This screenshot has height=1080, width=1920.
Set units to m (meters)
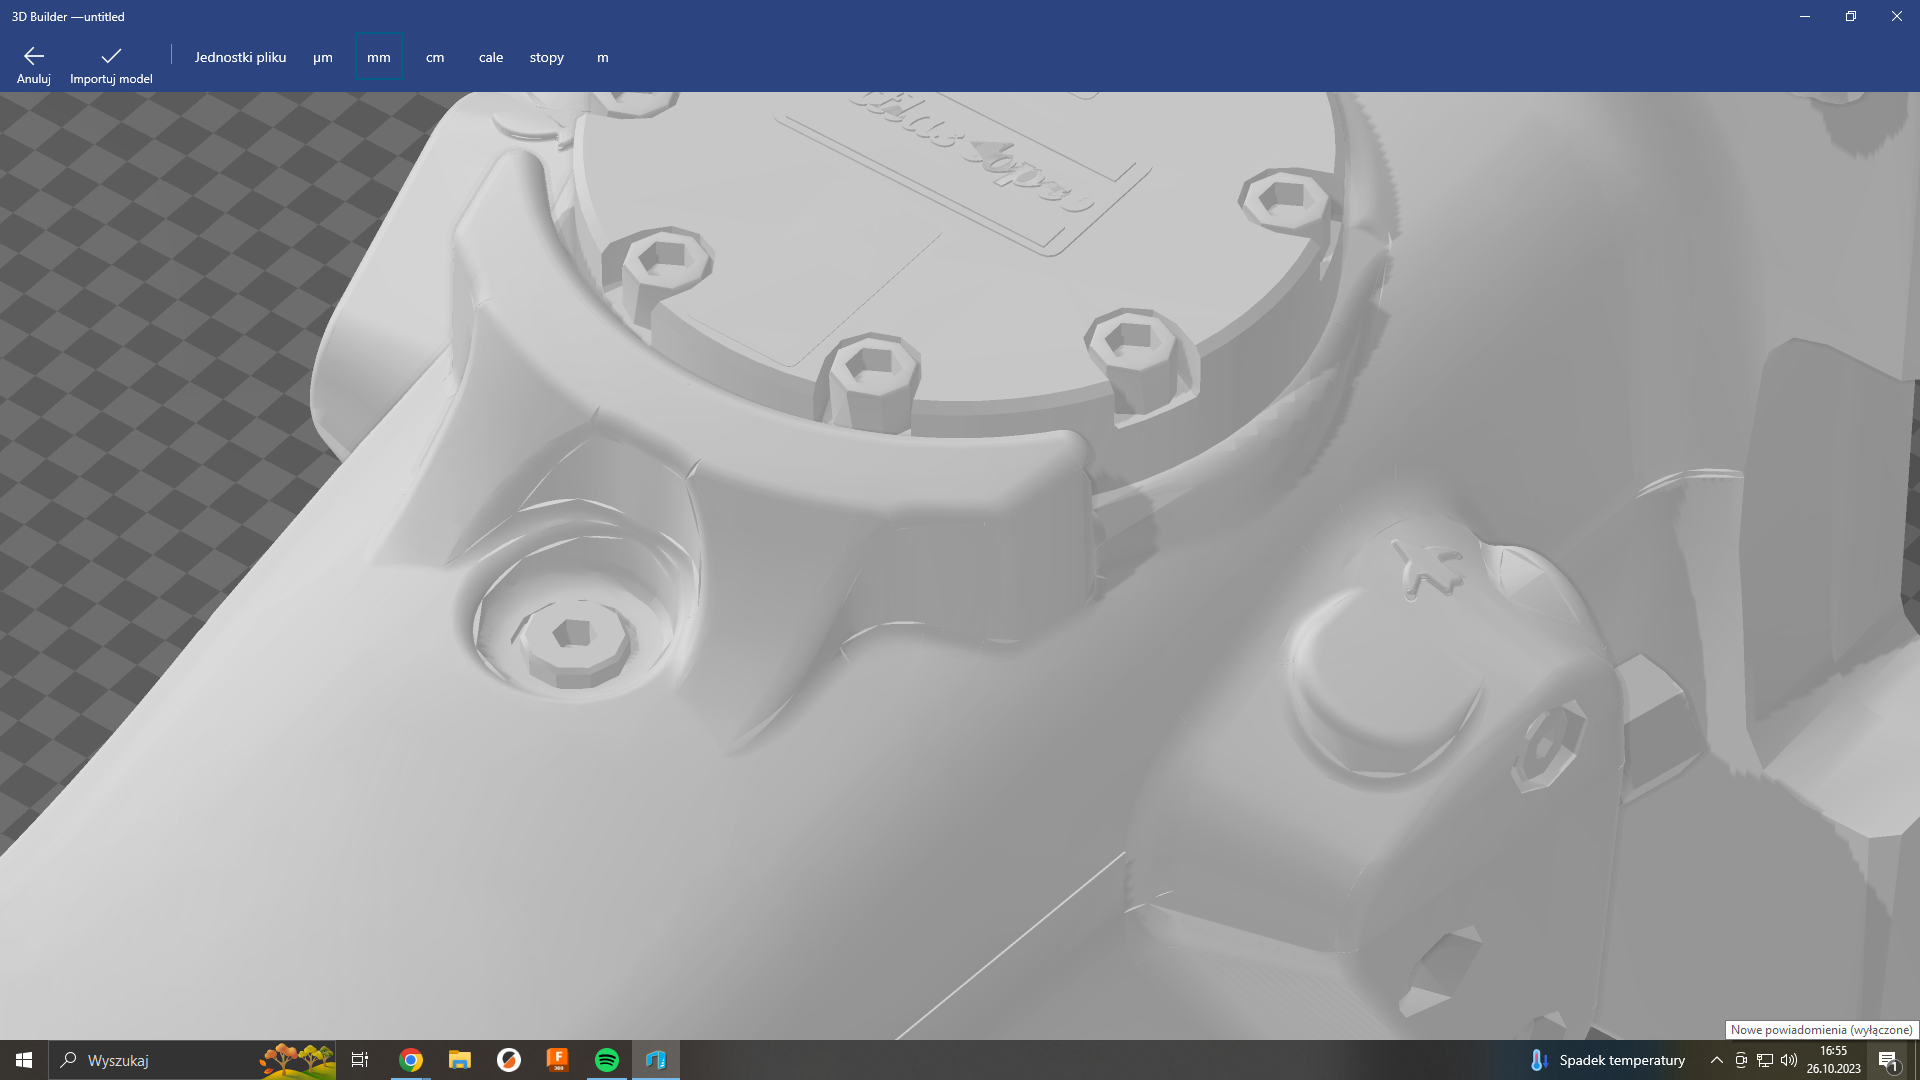coord(603,57)
